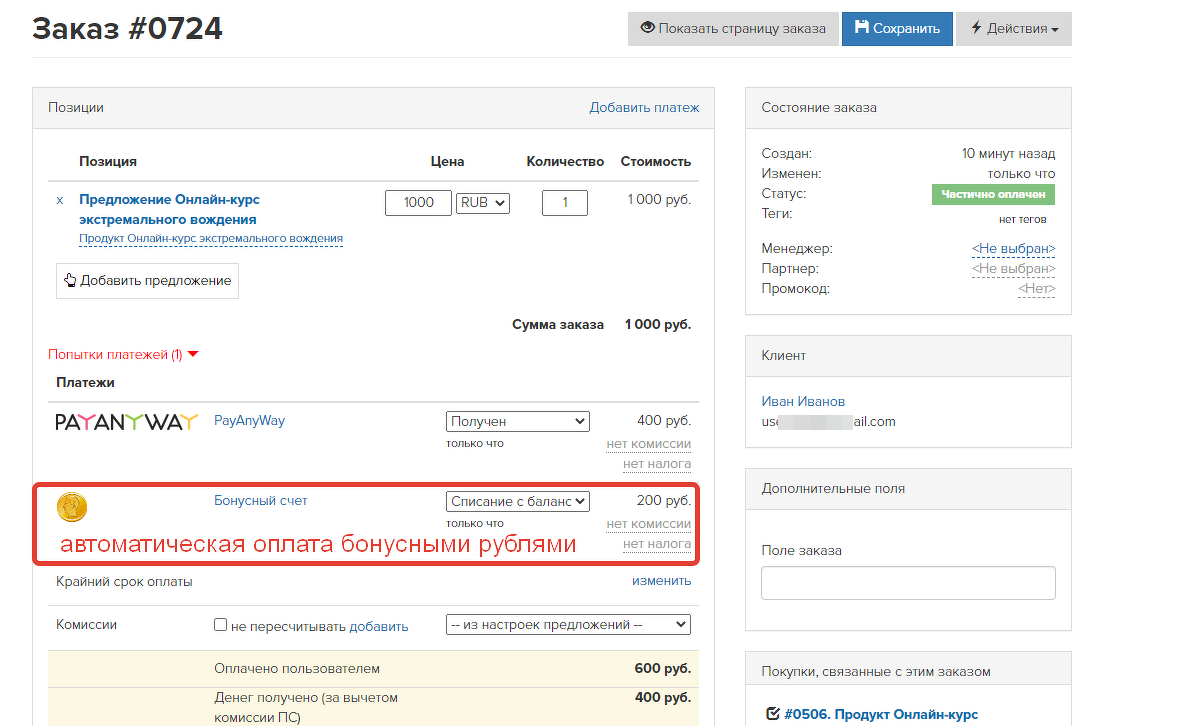Click the Поле заказа input field
The width and height of the screenshot is (1183, 726).
(907, 582)
